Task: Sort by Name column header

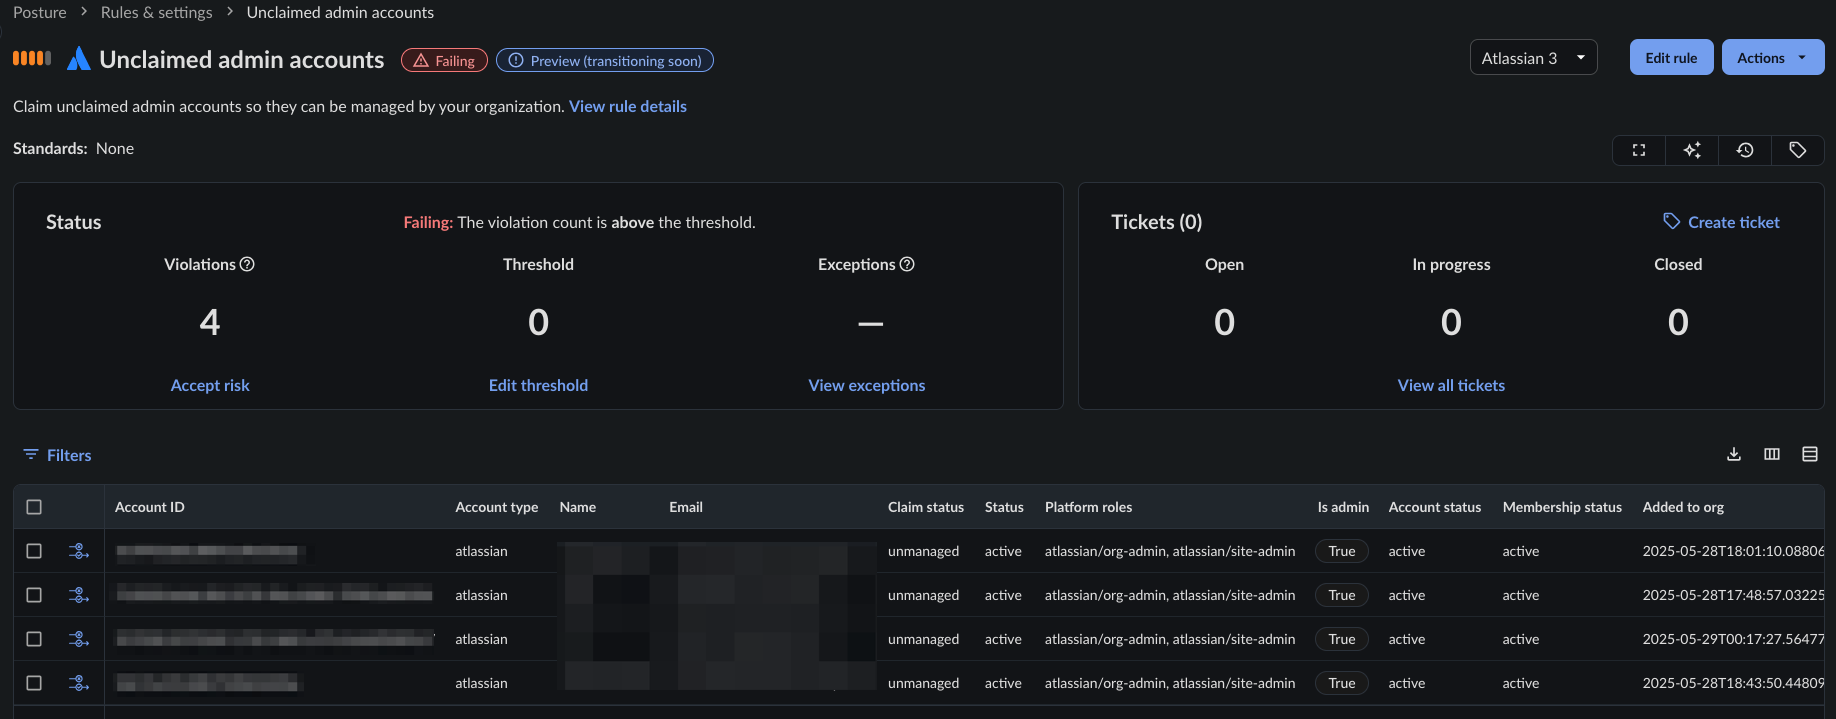Action: [x=578, y=507]
